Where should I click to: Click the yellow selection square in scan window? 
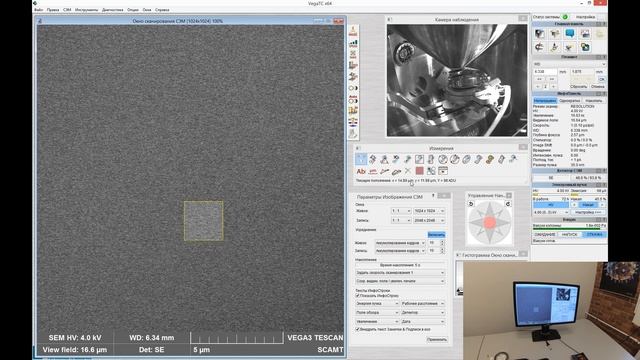204,221
